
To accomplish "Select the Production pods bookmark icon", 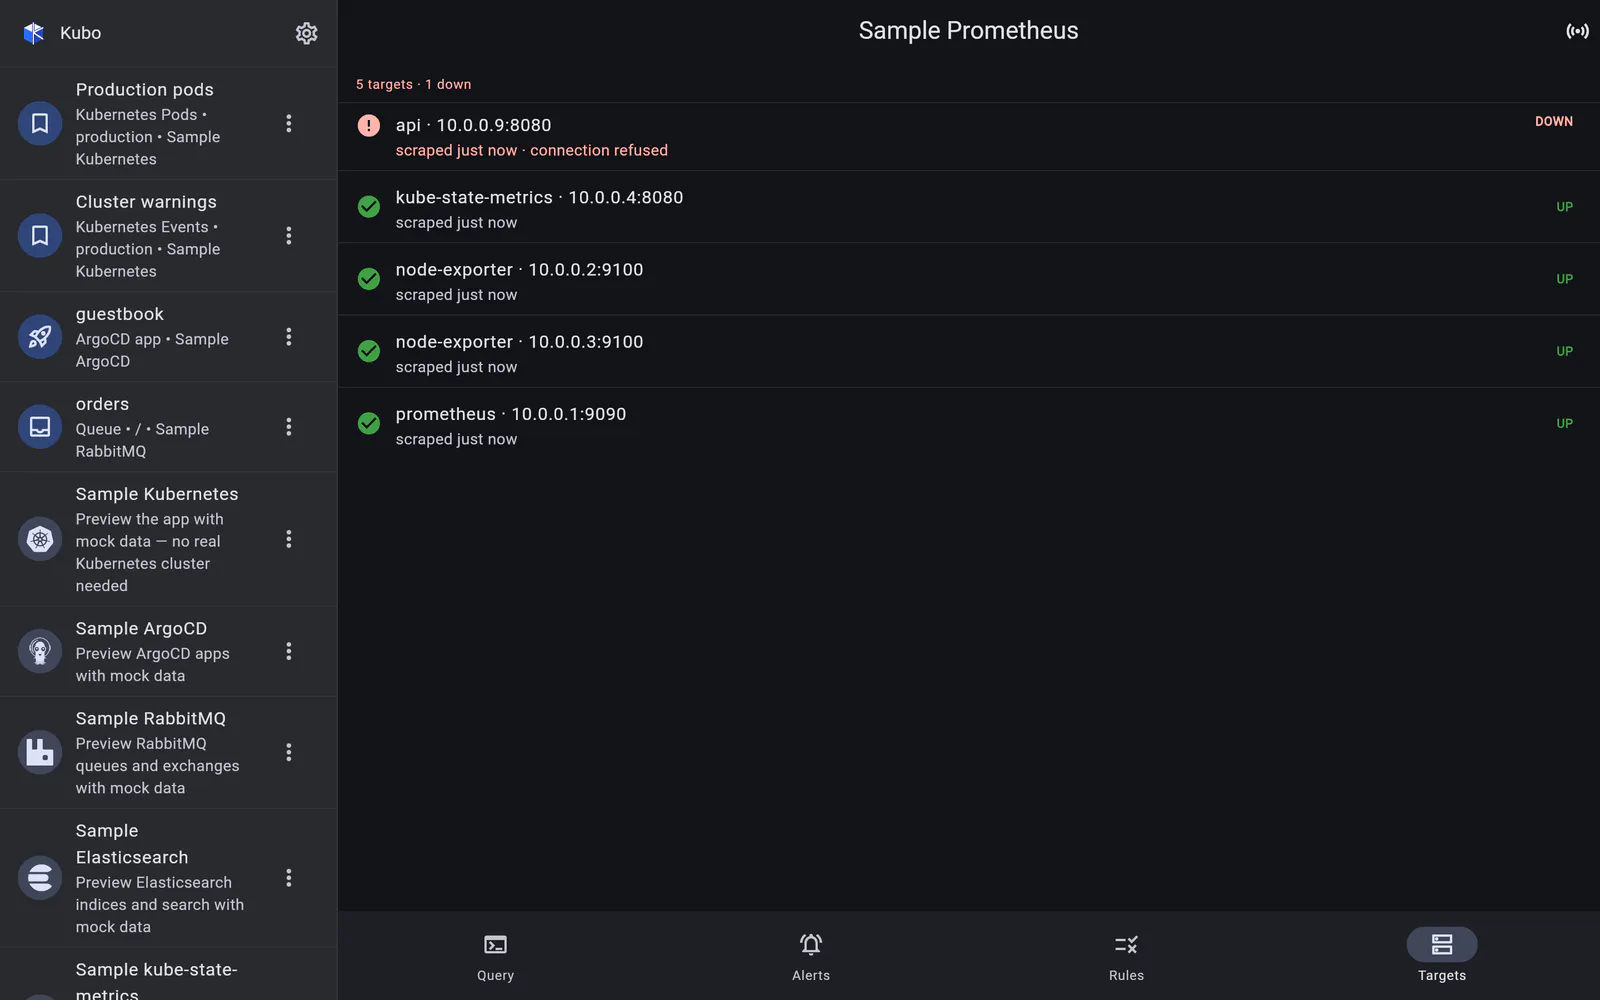I will coord(40,123).
